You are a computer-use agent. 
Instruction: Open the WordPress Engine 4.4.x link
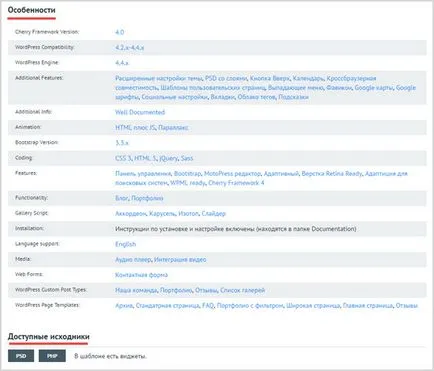[122, 63]
